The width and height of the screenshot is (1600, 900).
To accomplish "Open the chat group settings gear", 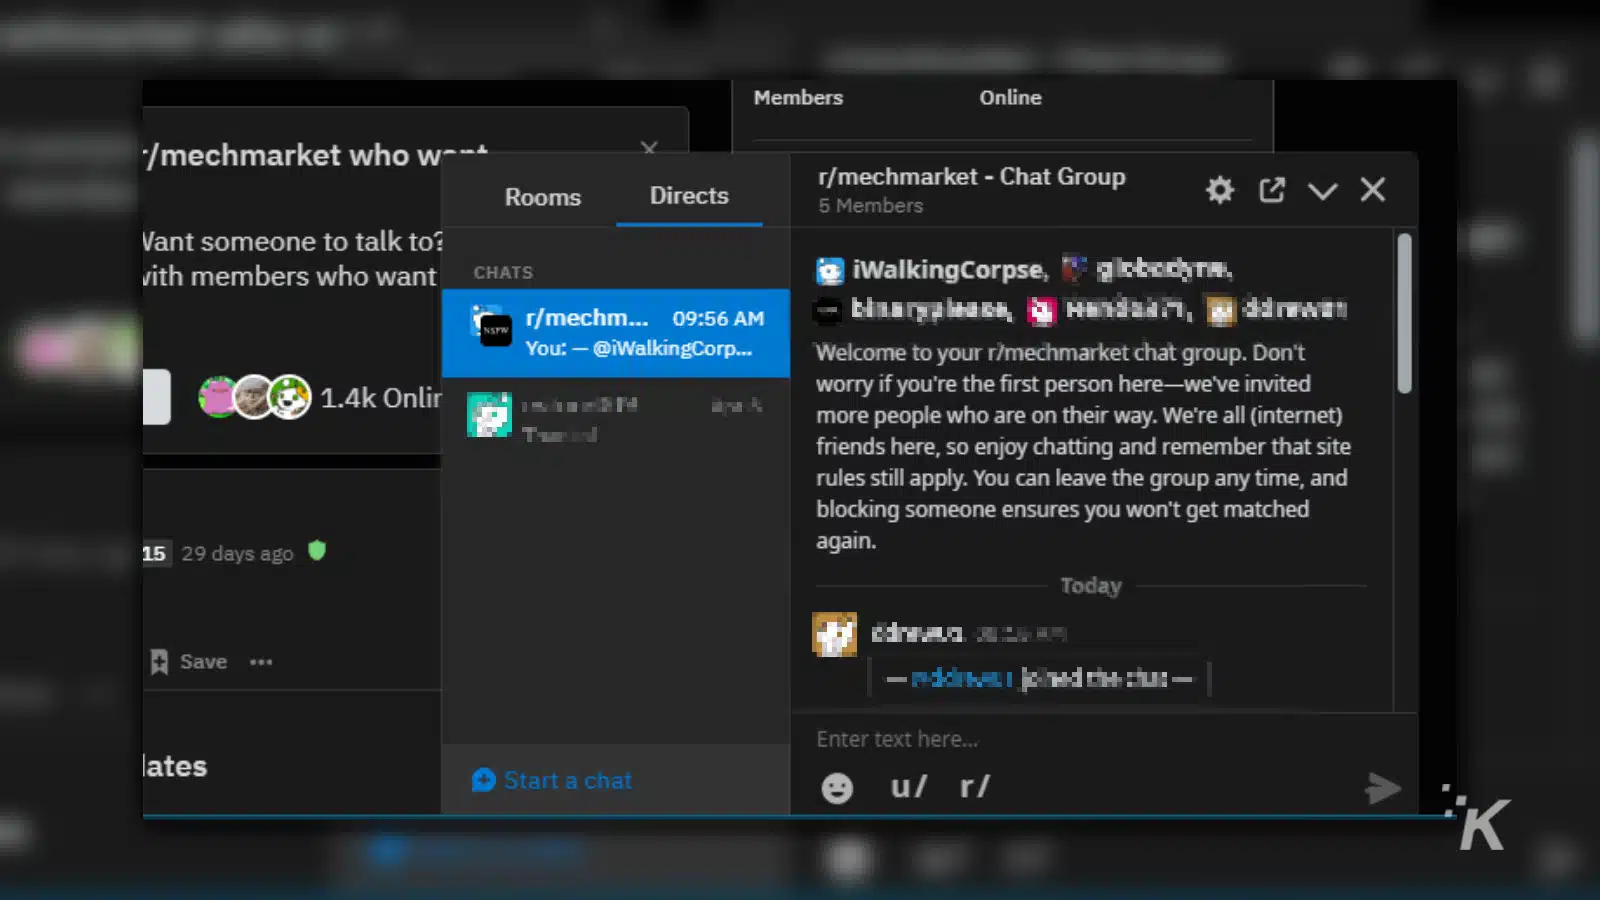I will (1219, 189).
